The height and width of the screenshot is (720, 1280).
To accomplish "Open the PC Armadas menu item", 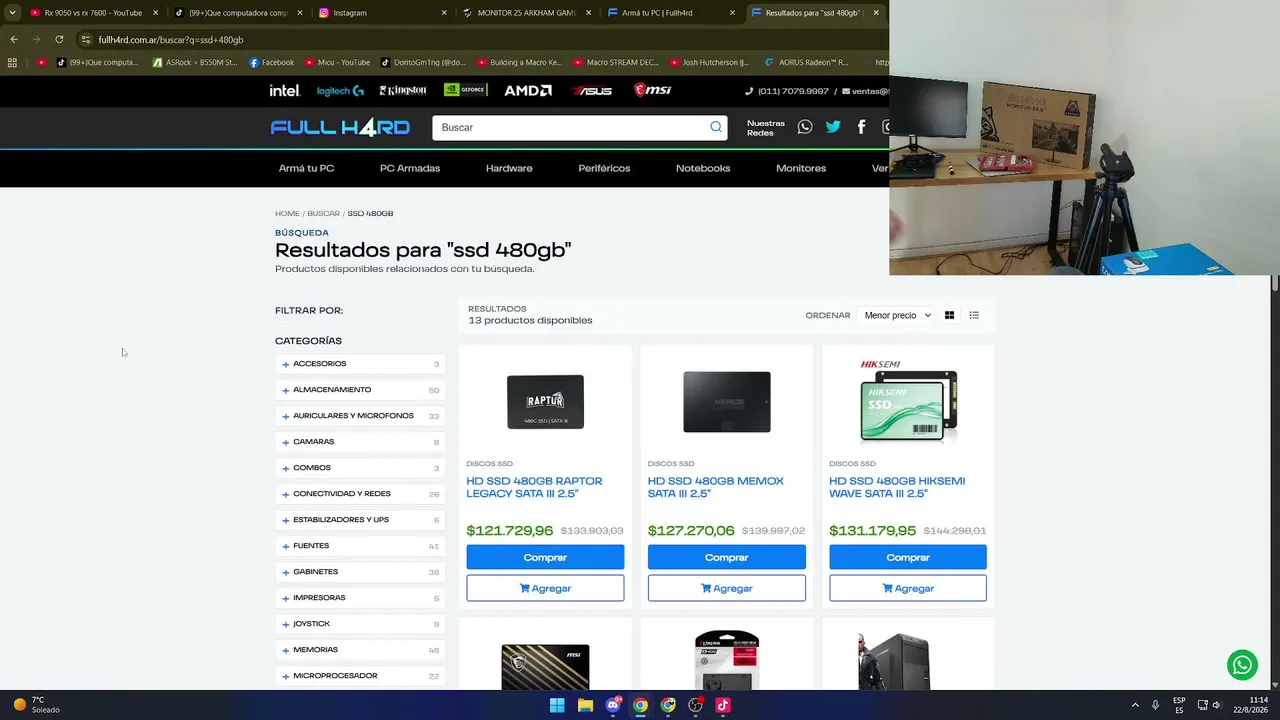I will (410, 168).
